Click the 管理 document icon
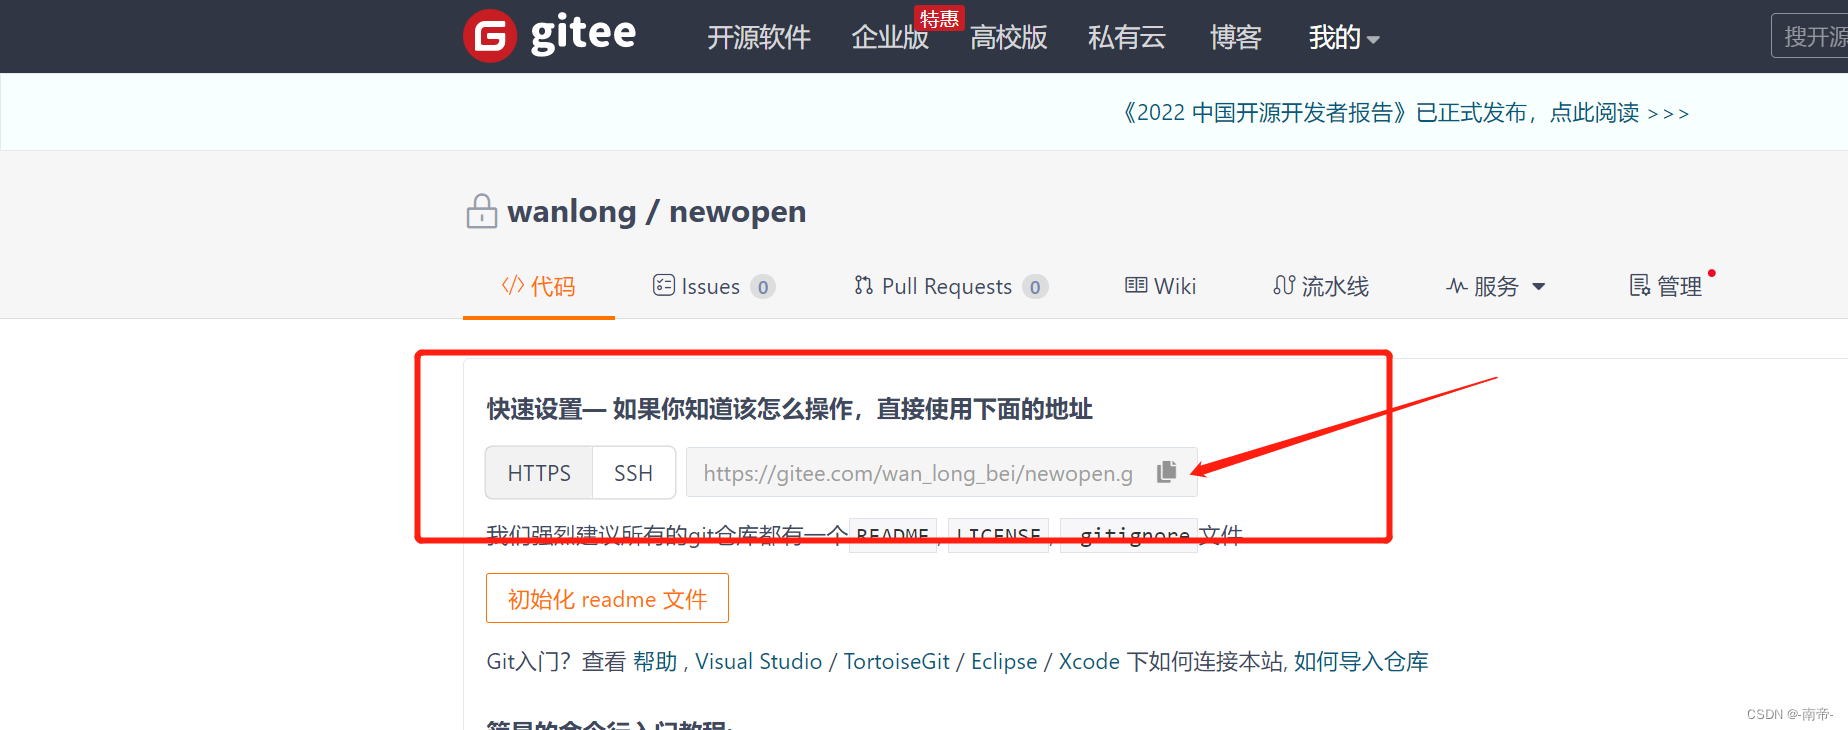Screen dimensions: 1848x730 [x=1640, y=285]
